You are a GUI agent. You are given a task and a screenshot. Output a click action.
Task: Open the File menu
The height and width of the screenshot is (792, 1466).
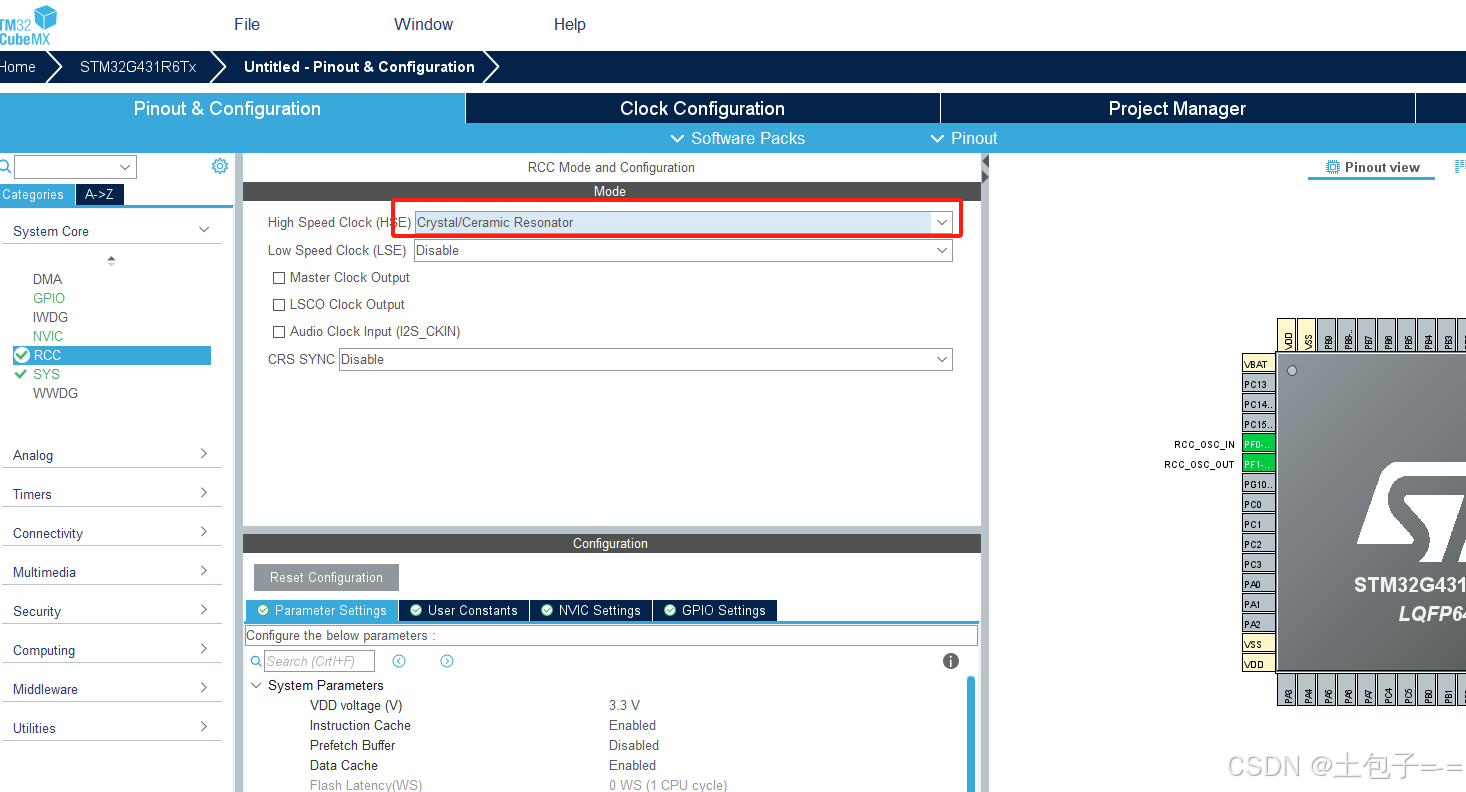[247, 24]
